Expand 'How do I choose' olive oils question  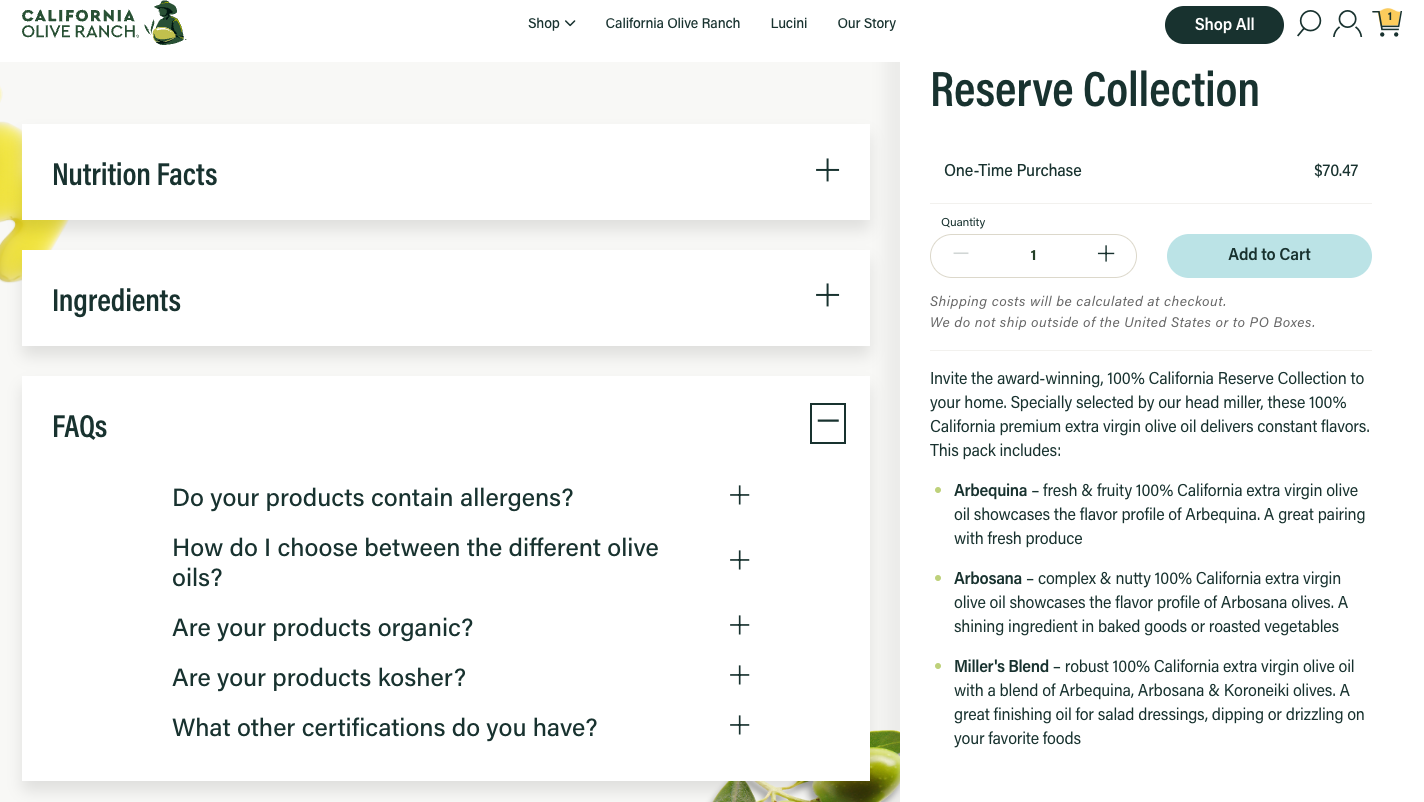[739, 560]
